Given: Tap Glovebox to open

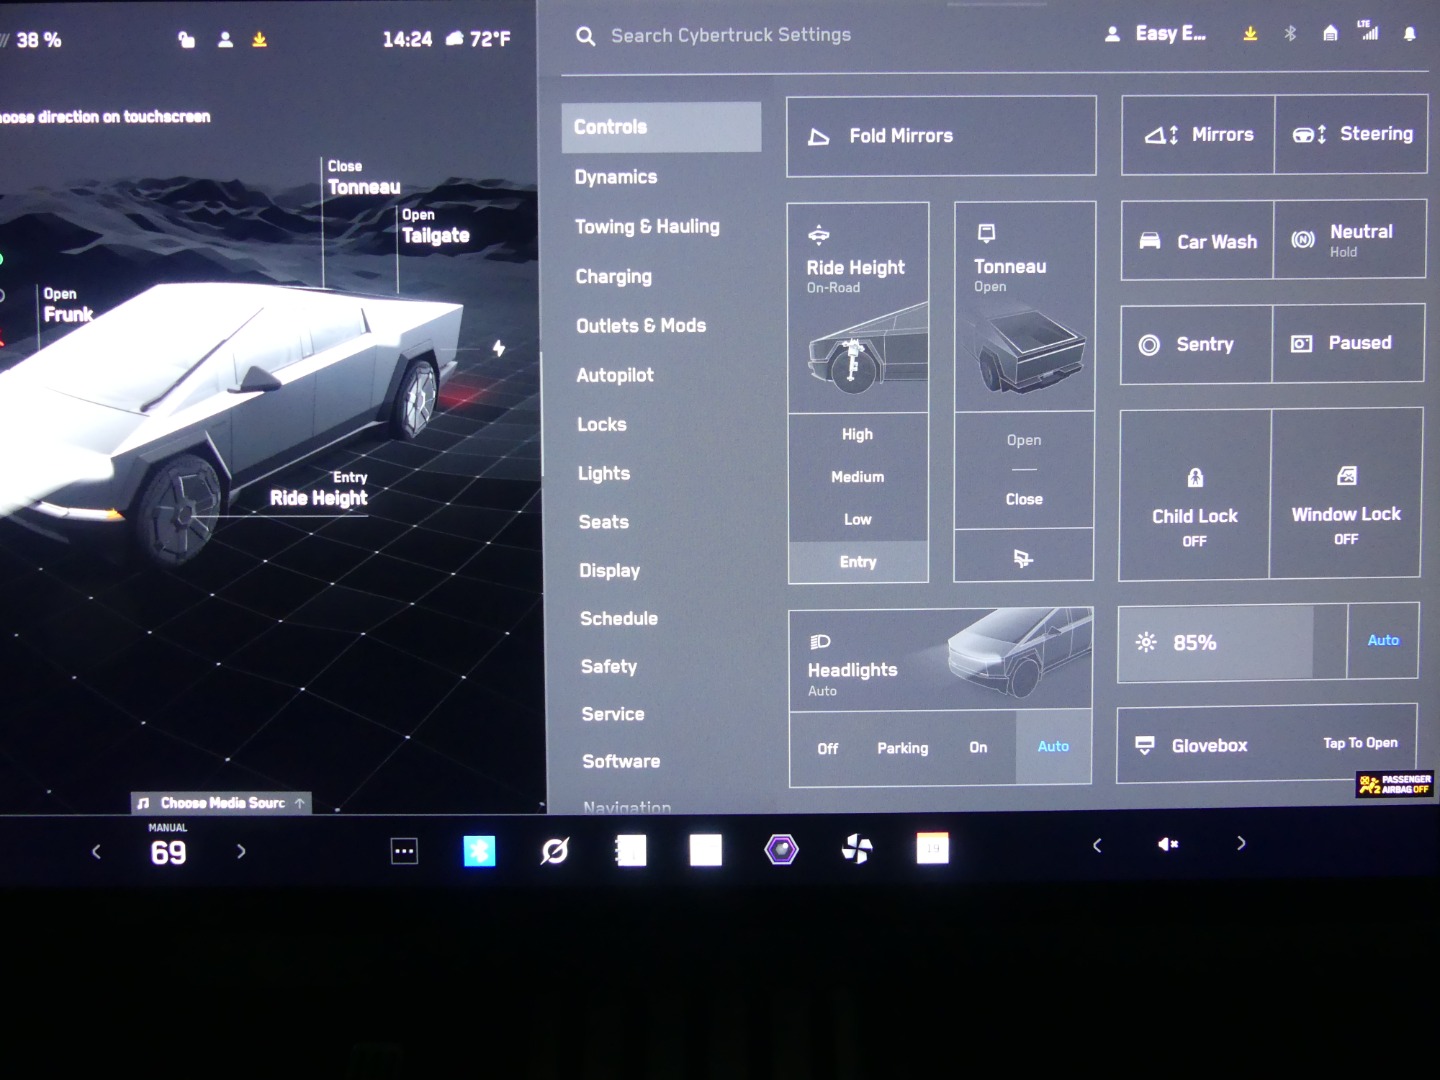Looking at the screenshot, I should tap(1267, 745).
